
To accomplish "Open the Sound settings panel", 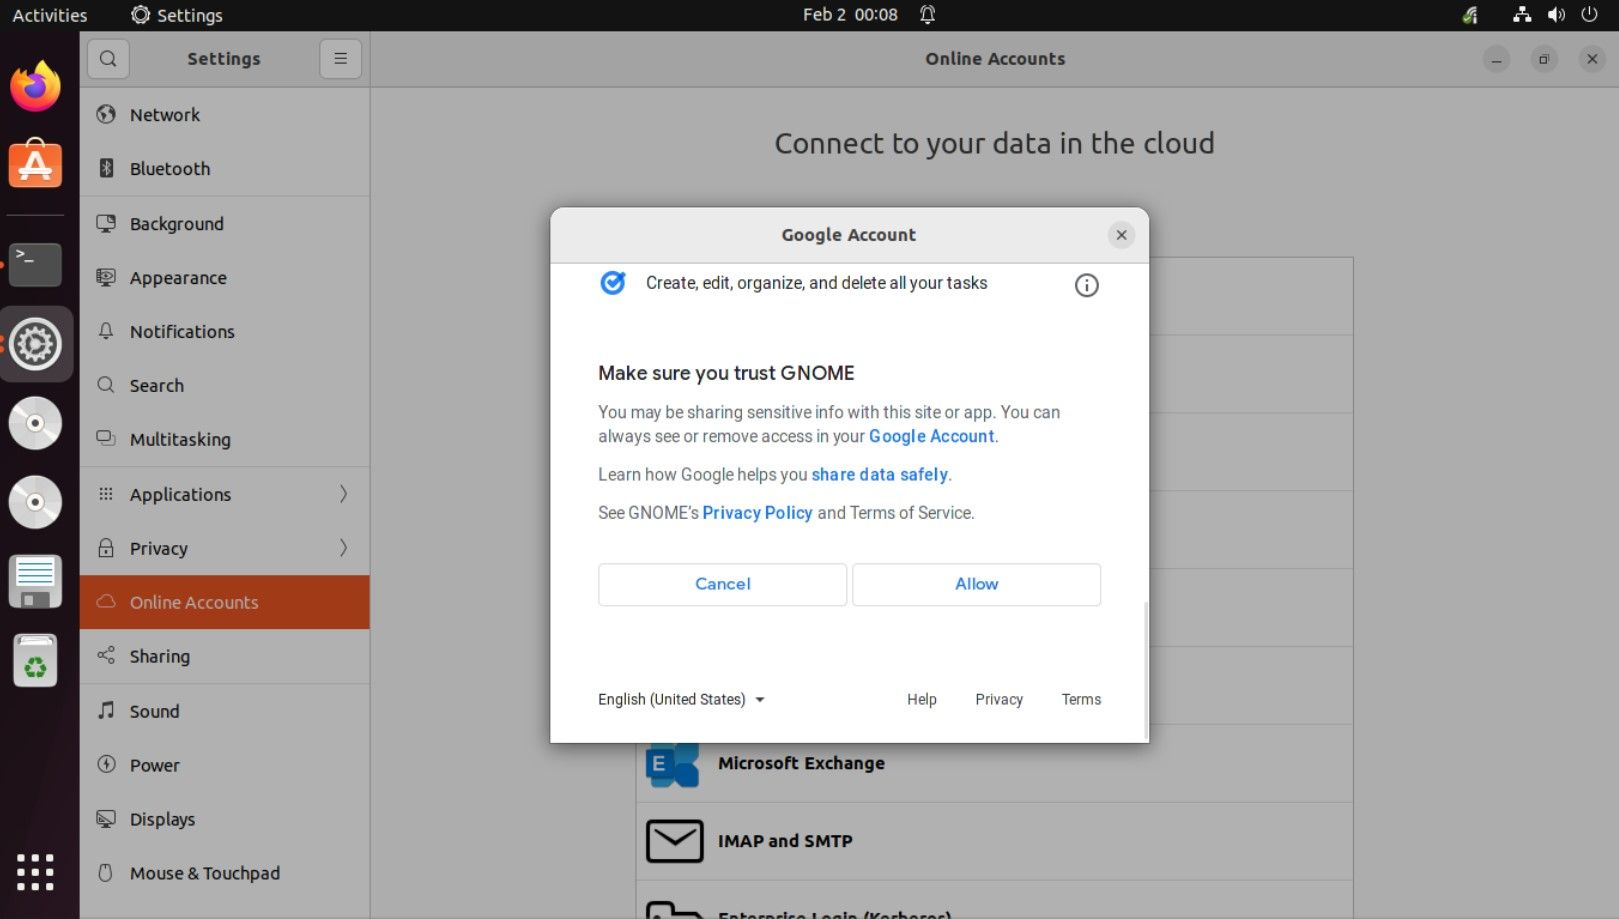I will [154, 711].
